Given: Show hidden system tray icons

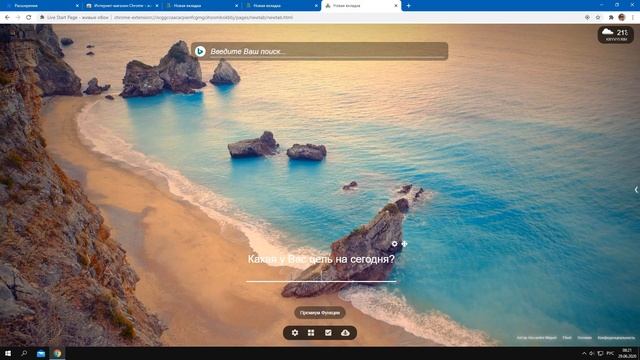Looking at the screenshot, I should [584, 353].
